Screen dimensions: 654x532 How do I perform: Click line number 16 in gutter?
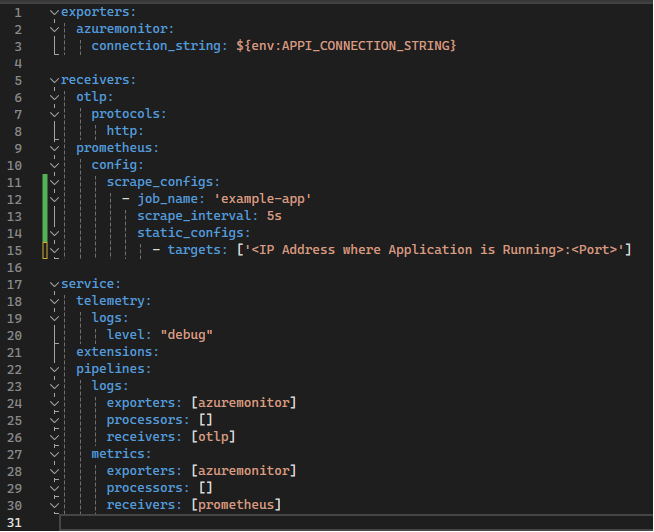(x=14, y=268)
